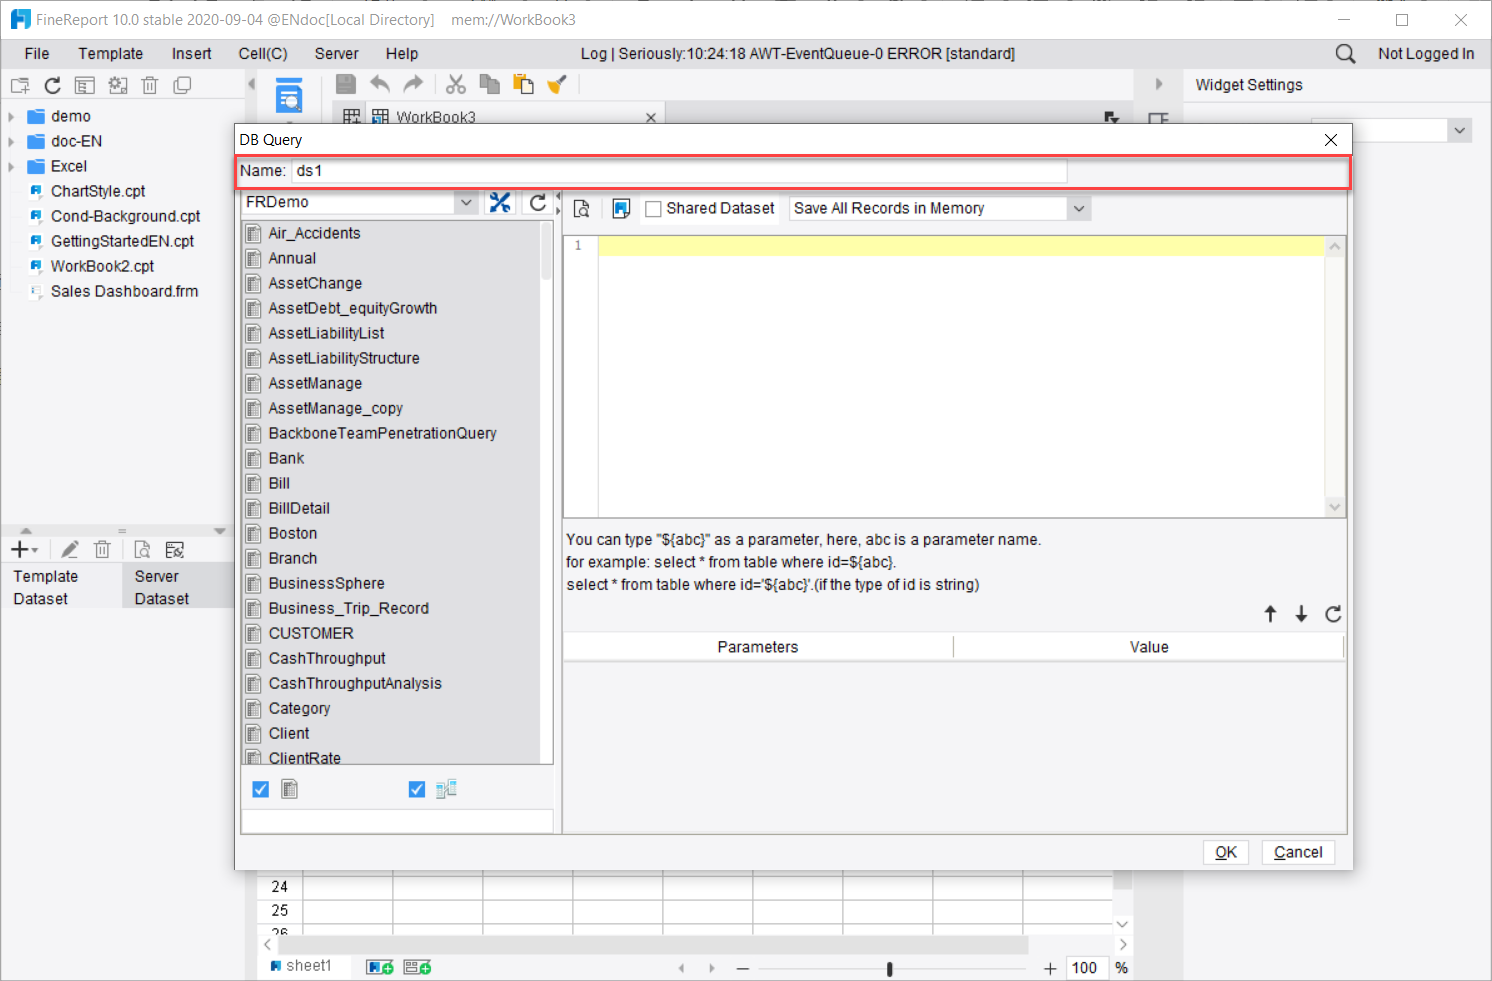Expand the Excel folder in the tree
Viewport: 1492px width, 981px height.
(x=11, y=167)
